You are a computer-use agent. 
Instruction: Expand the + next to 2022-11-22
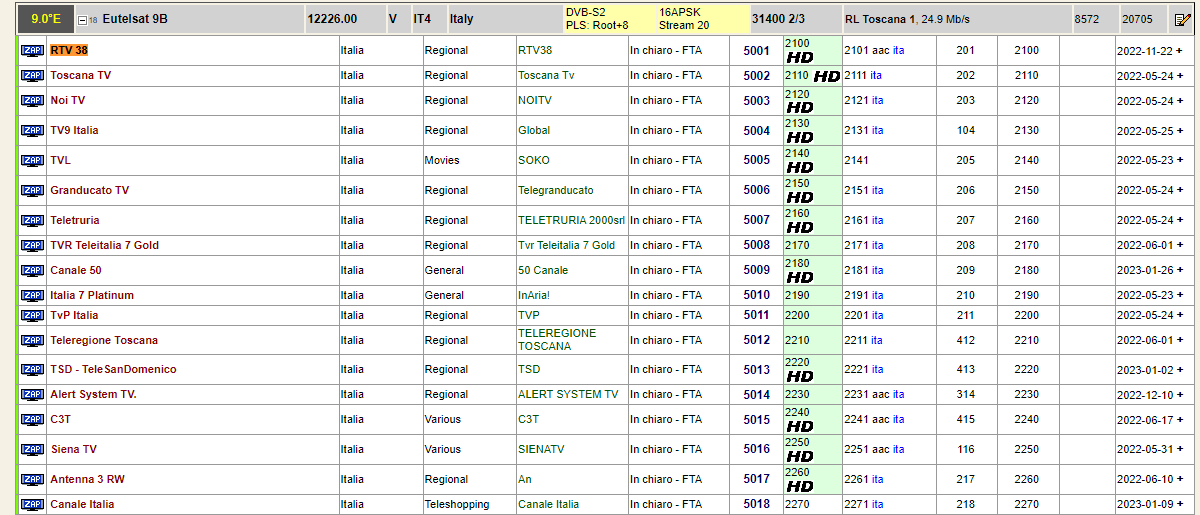point(1178,50)
